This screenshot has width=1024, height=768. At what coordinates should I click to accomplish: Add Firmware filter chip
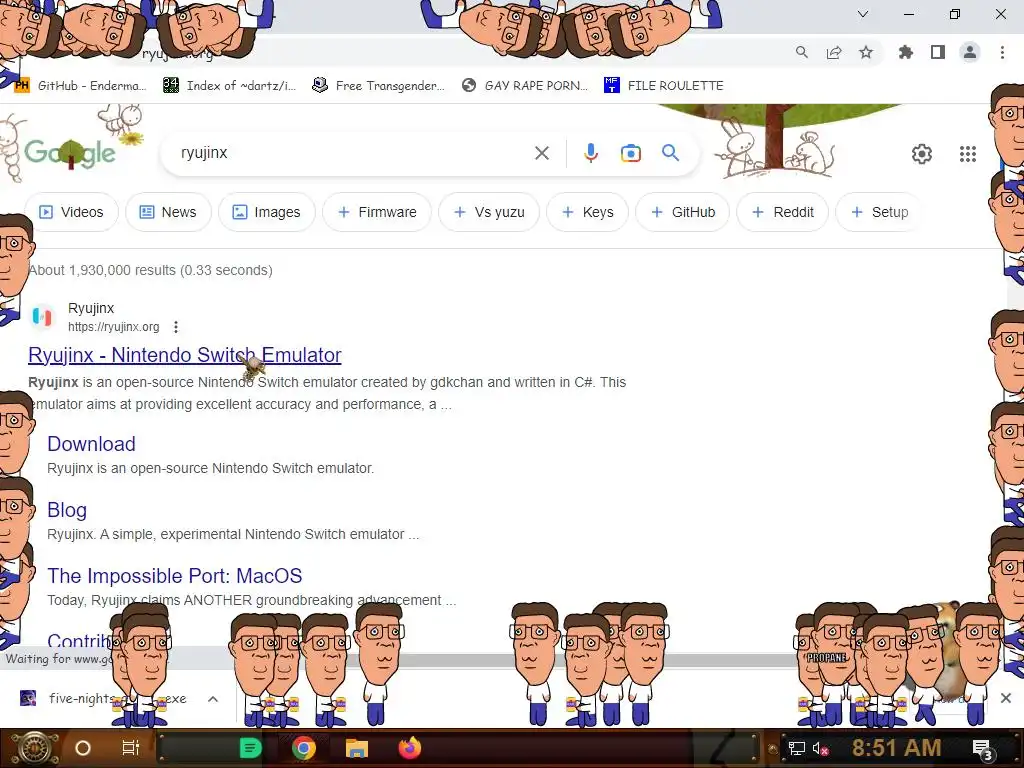tap(377, 212)
